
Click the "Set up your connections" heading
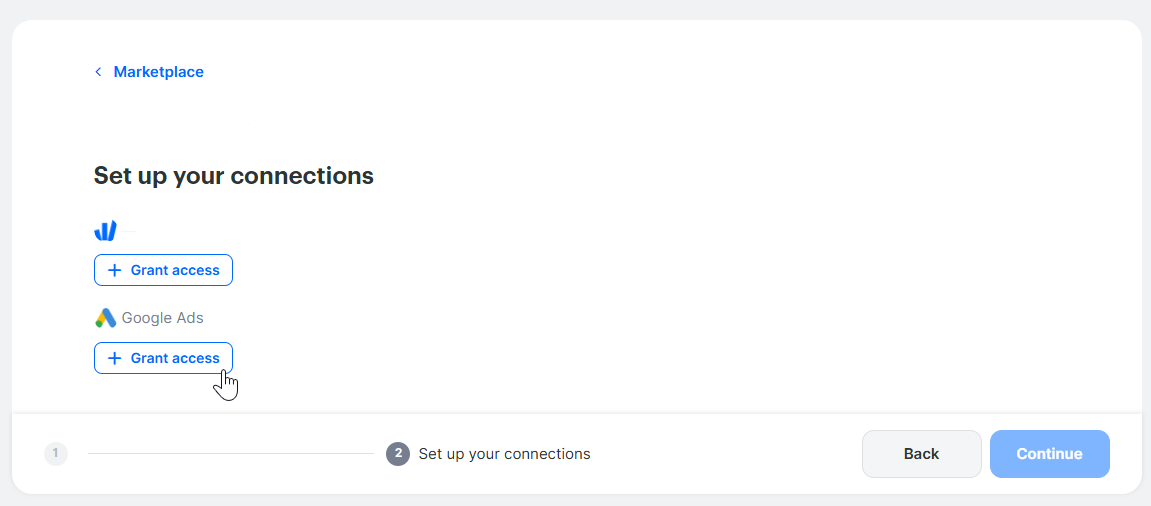(233, 176)
